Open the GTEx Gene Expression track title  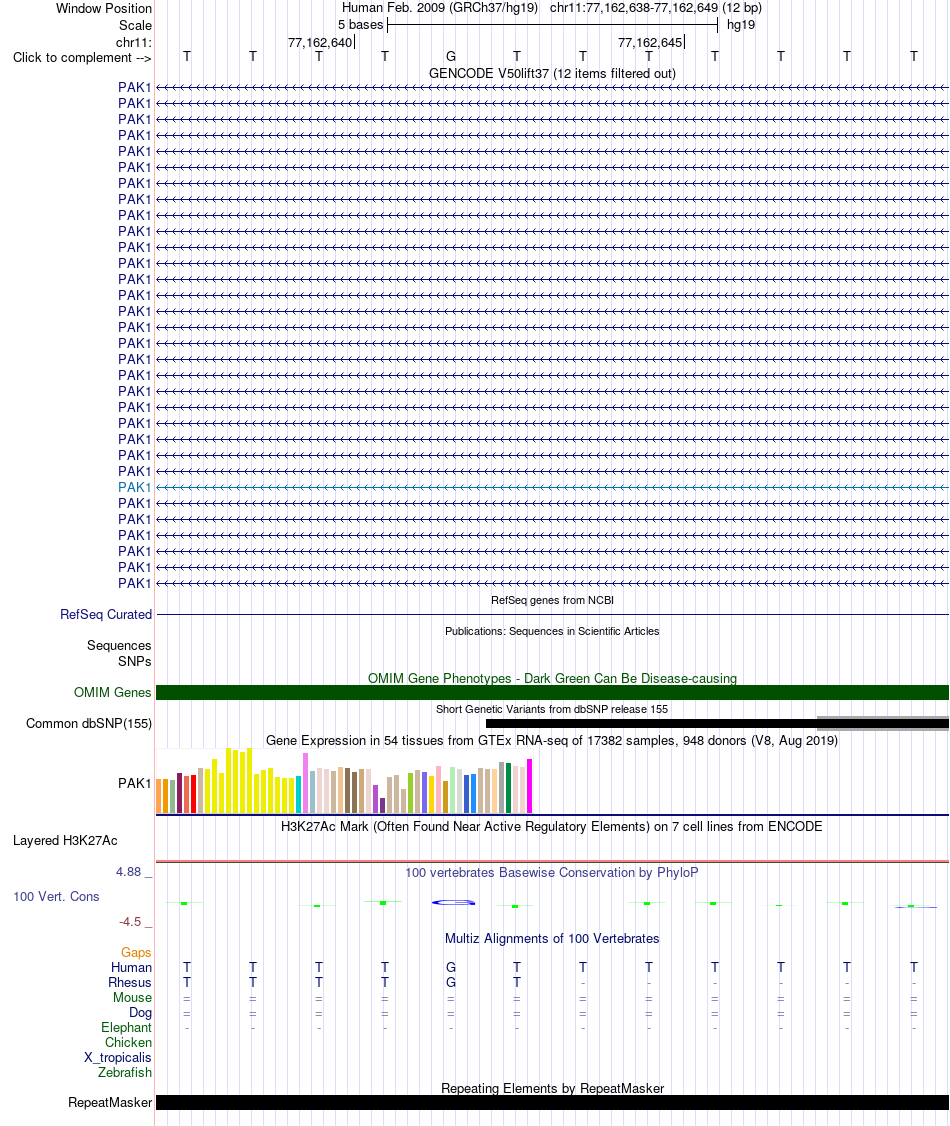click(552, 740)
